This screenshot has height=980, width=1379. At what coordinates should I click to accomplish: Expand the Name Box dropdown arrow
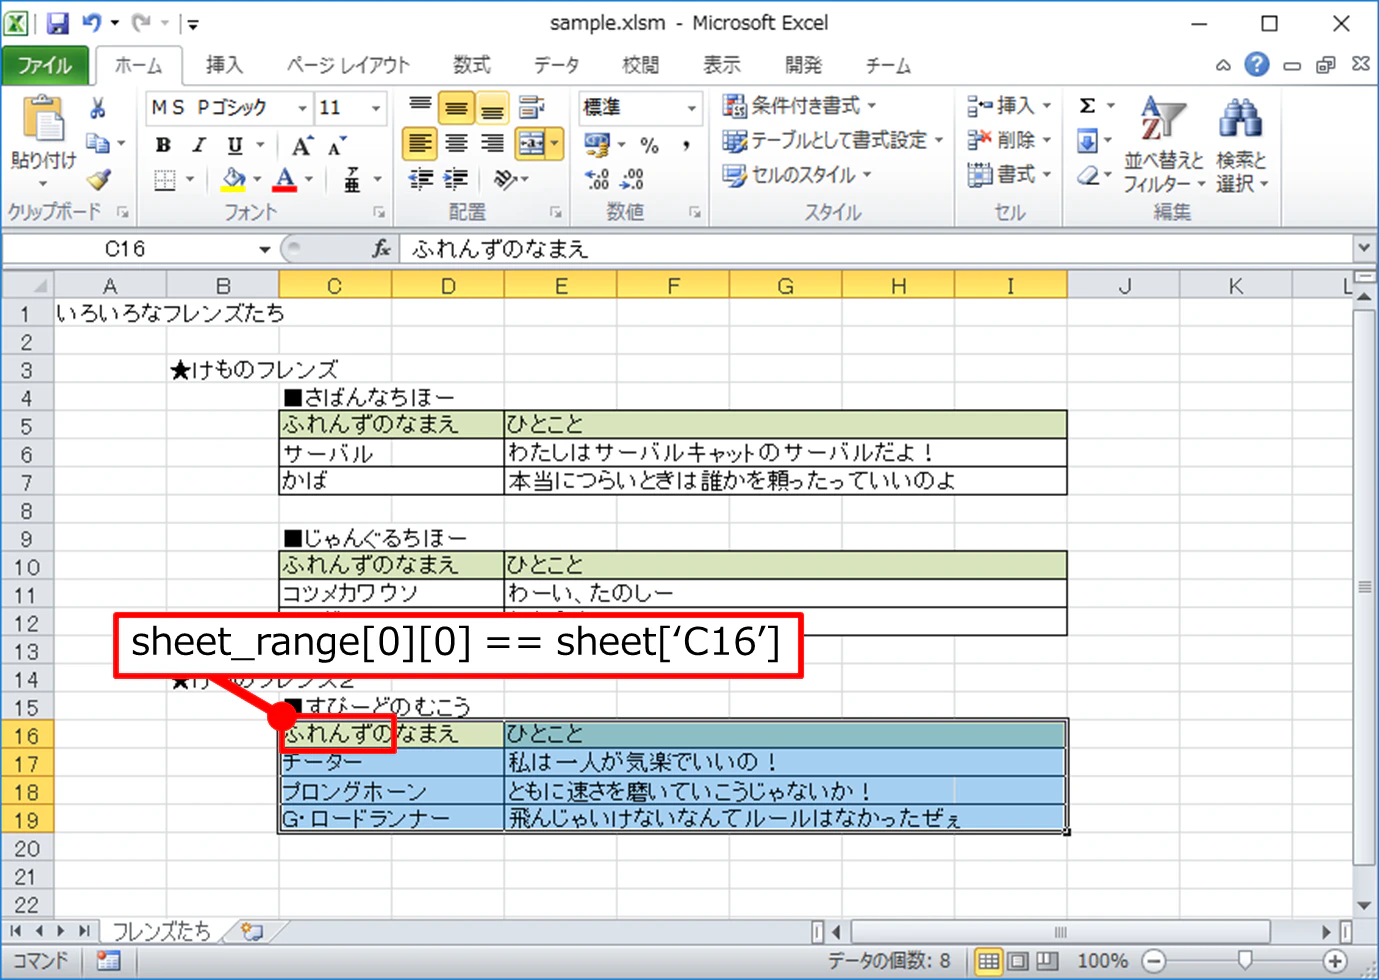pyautogui.click(x=265, y=249)
